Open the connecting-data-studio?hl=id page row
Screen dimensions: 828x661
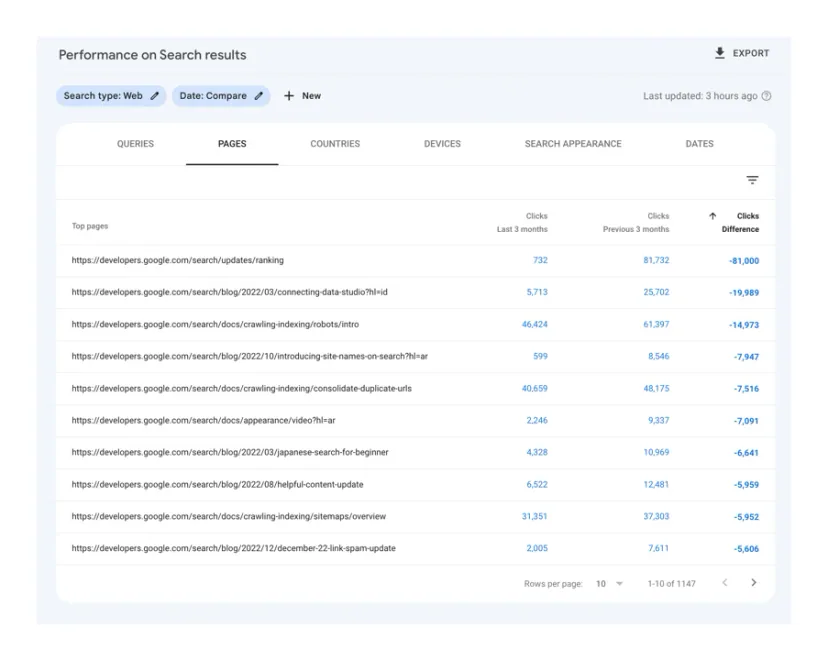[416, 292]
